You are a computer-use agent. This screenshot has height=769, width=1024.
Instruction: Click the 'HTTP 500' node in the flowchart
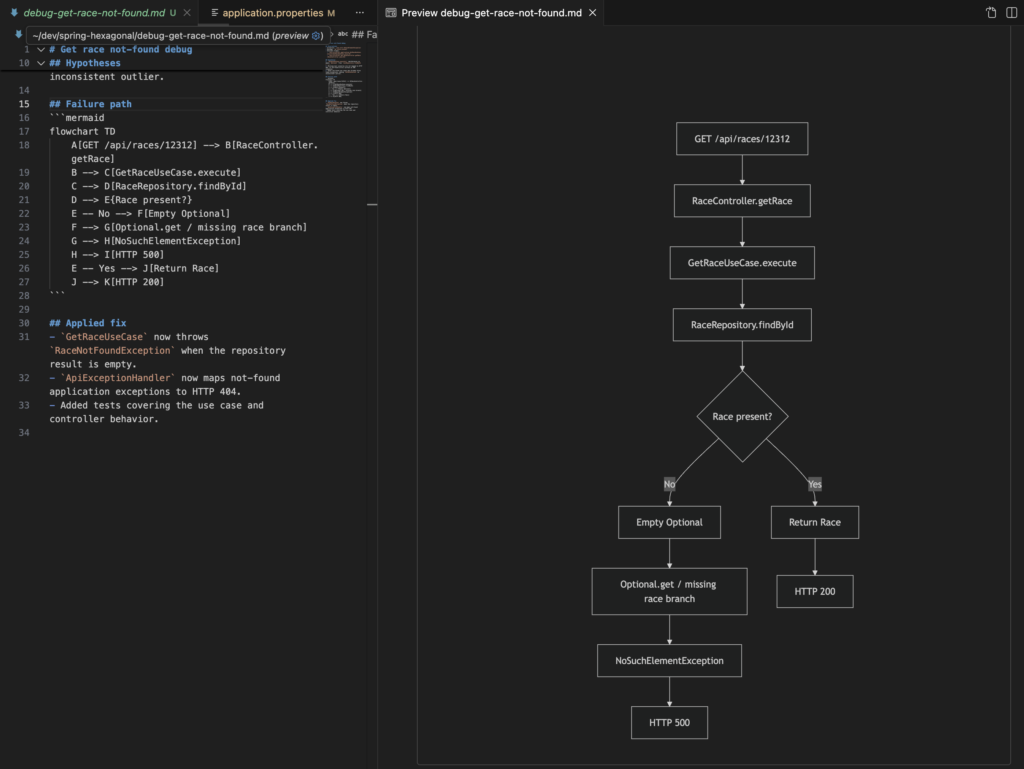click(669, 722)
